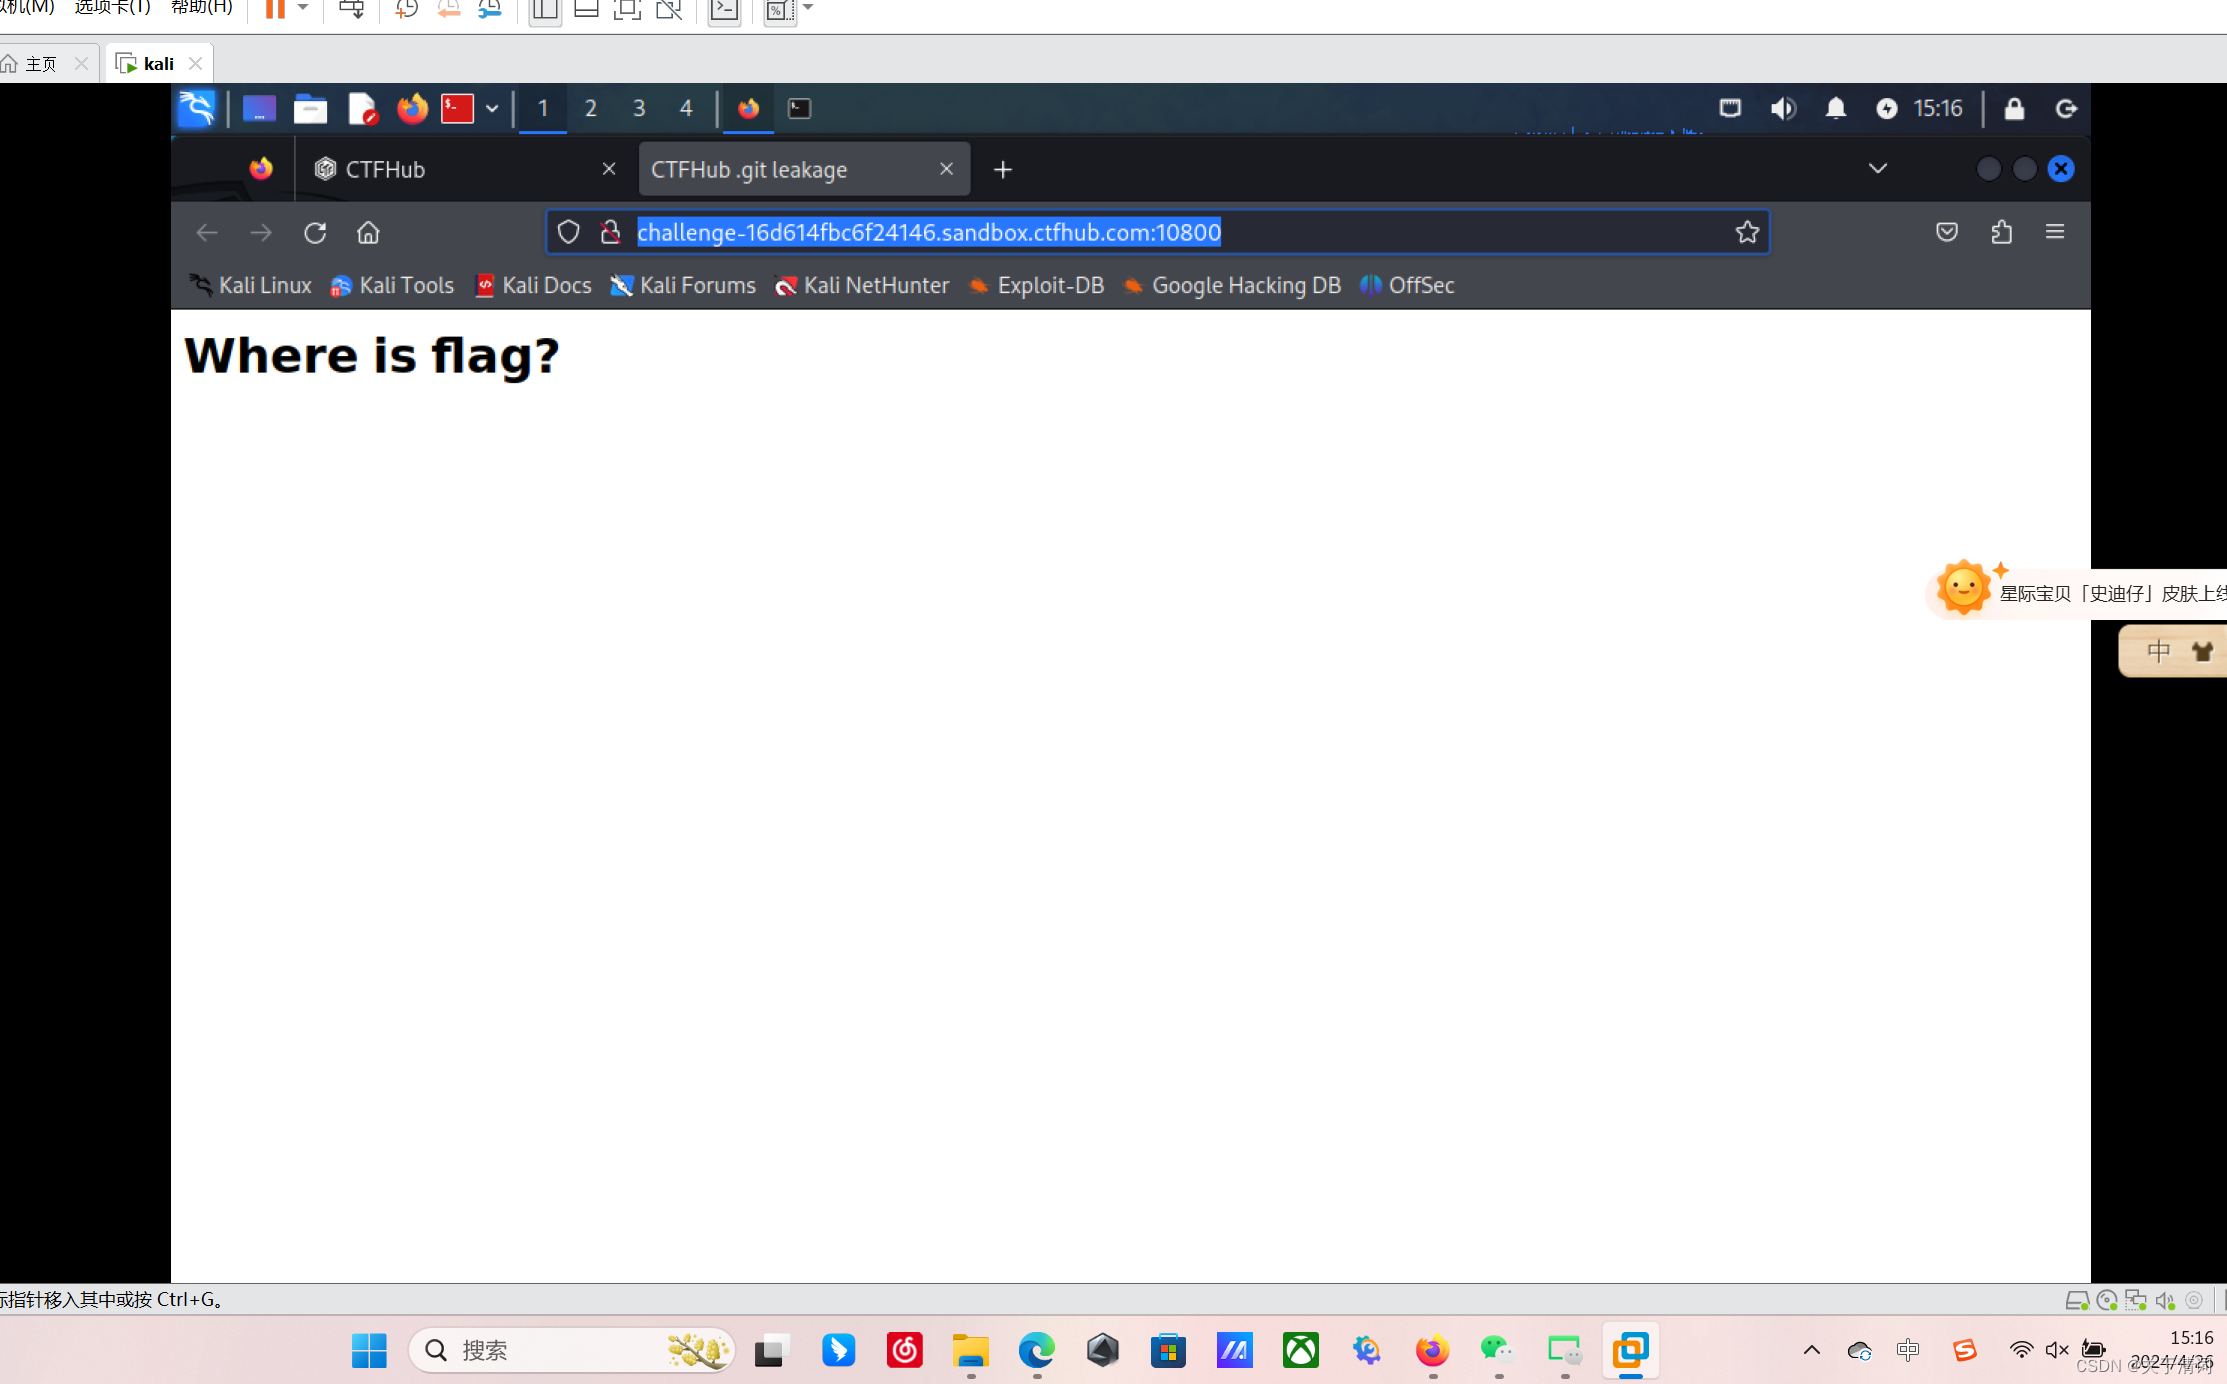
Task: Switch to Kali workspace 2
Action: coord(590,108)
